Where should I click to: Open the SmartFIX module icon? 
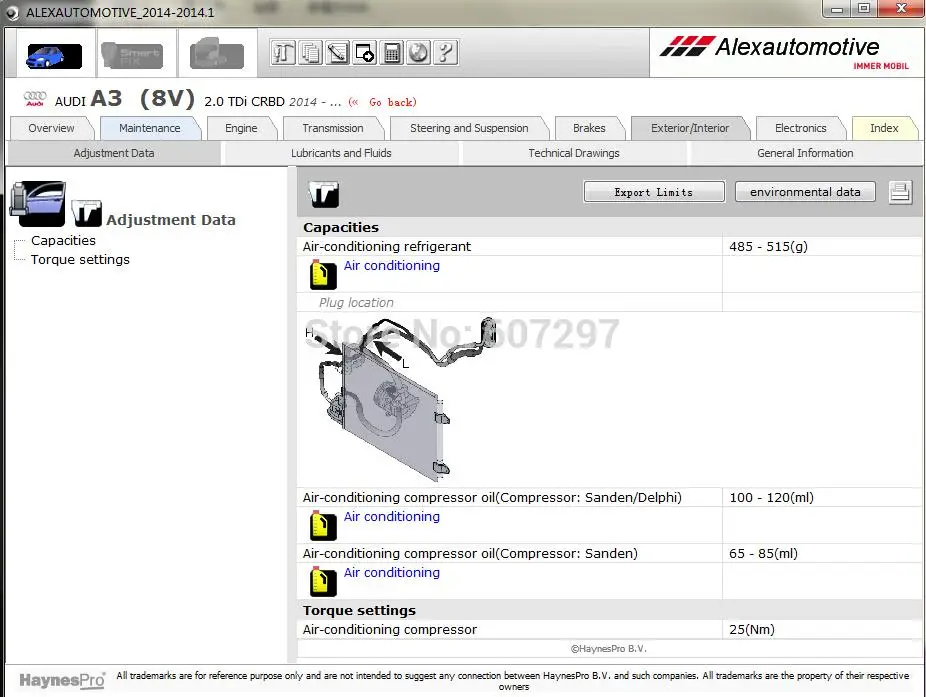[132, 55]
